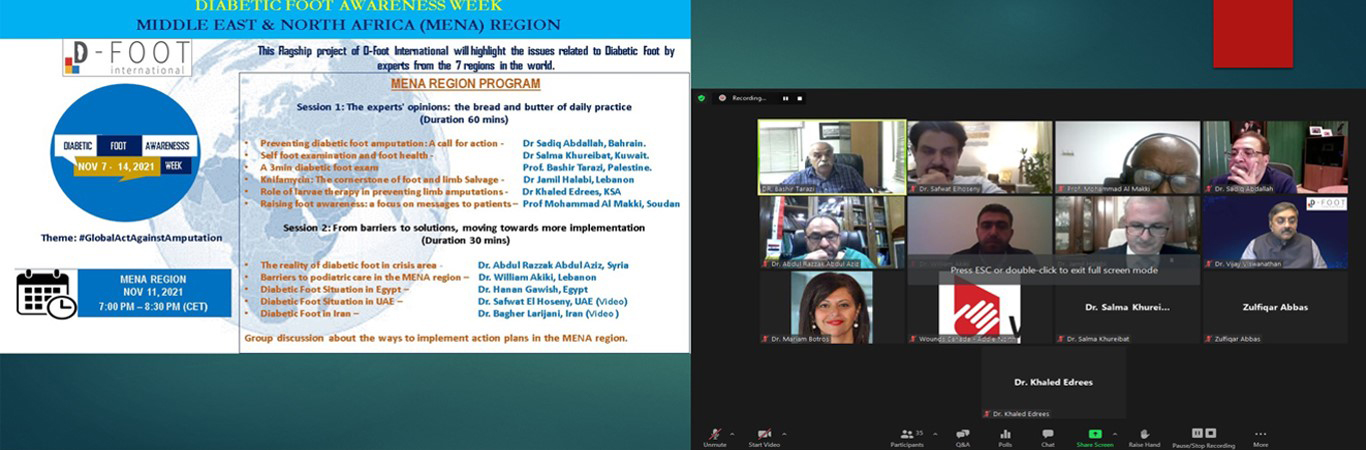Select Dr. Abdul Razzak Abdul Aziz's video tile
Viewport: 1366px width, 450px height.
[x=832, y=232]
